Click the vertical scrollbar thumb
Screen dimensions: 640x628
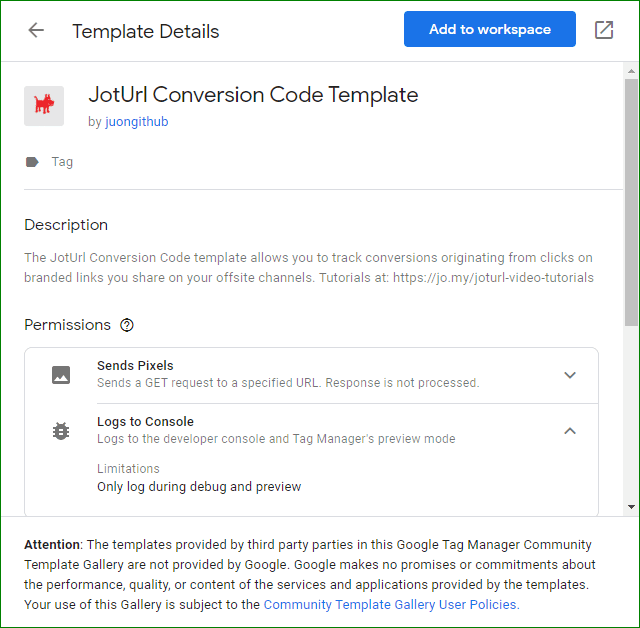tap(631, 202)
